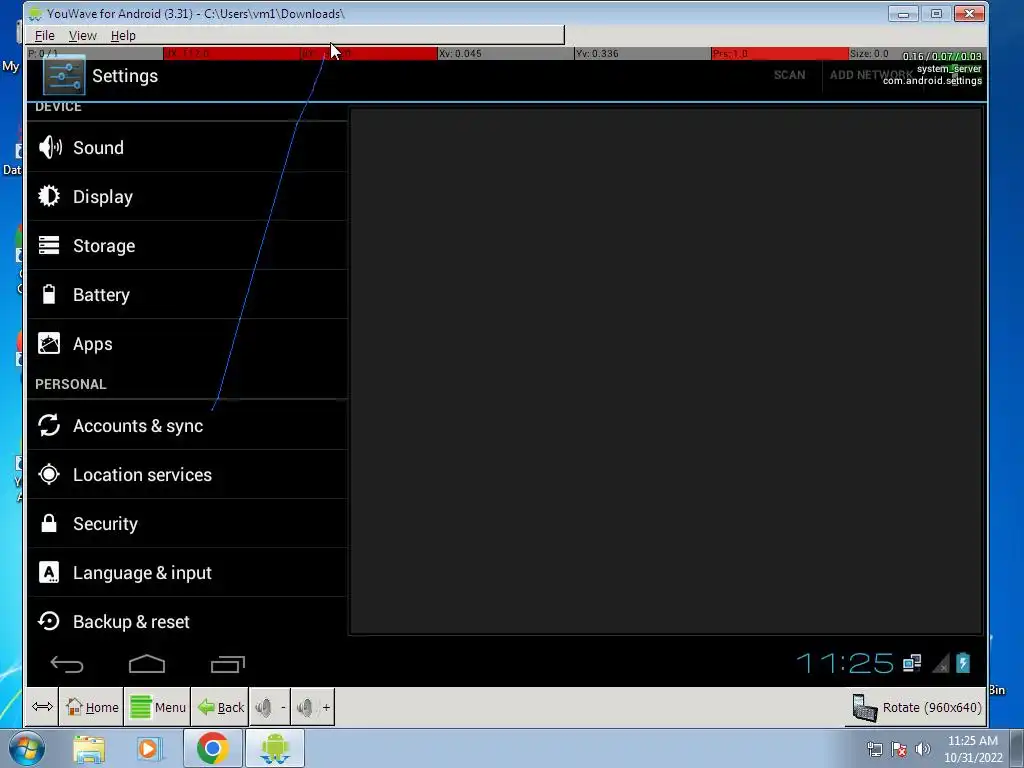The height and width of the screenshot is (768, 1024).
Task: Select the Apps label
Action: [x=93, y=344]
